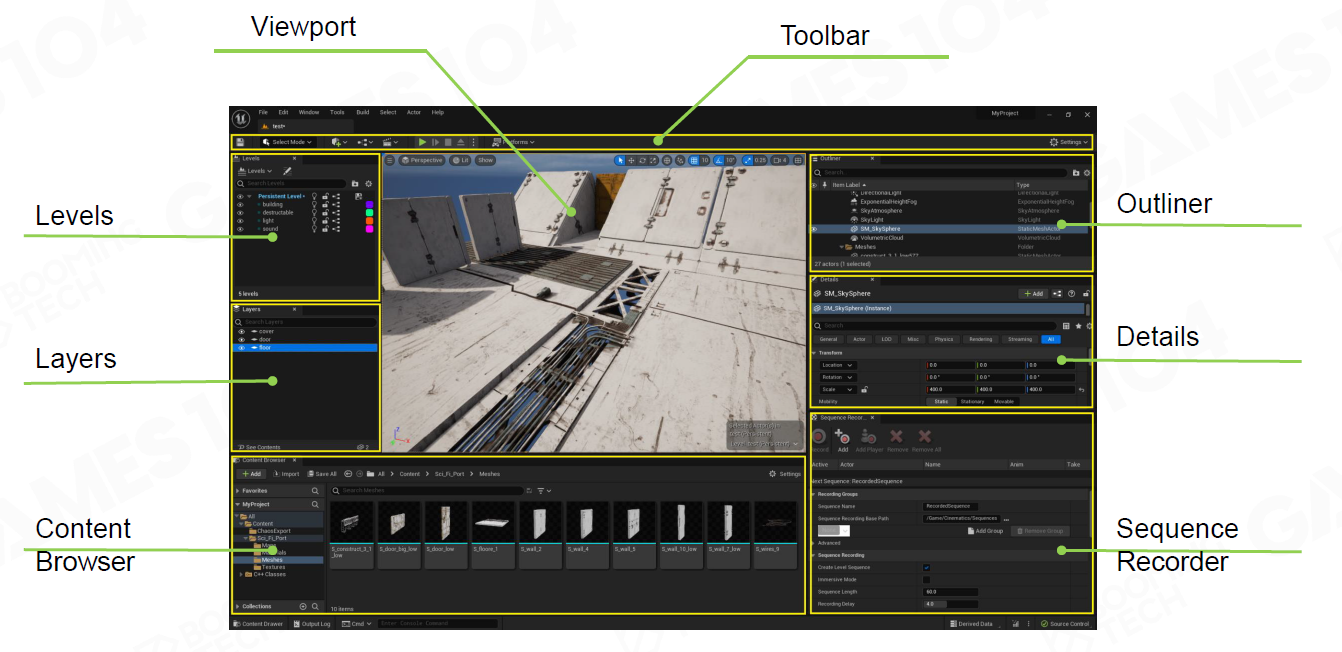Open the File menu
1342x652 pixels.
pyautogui.click(x=263, y=112)
